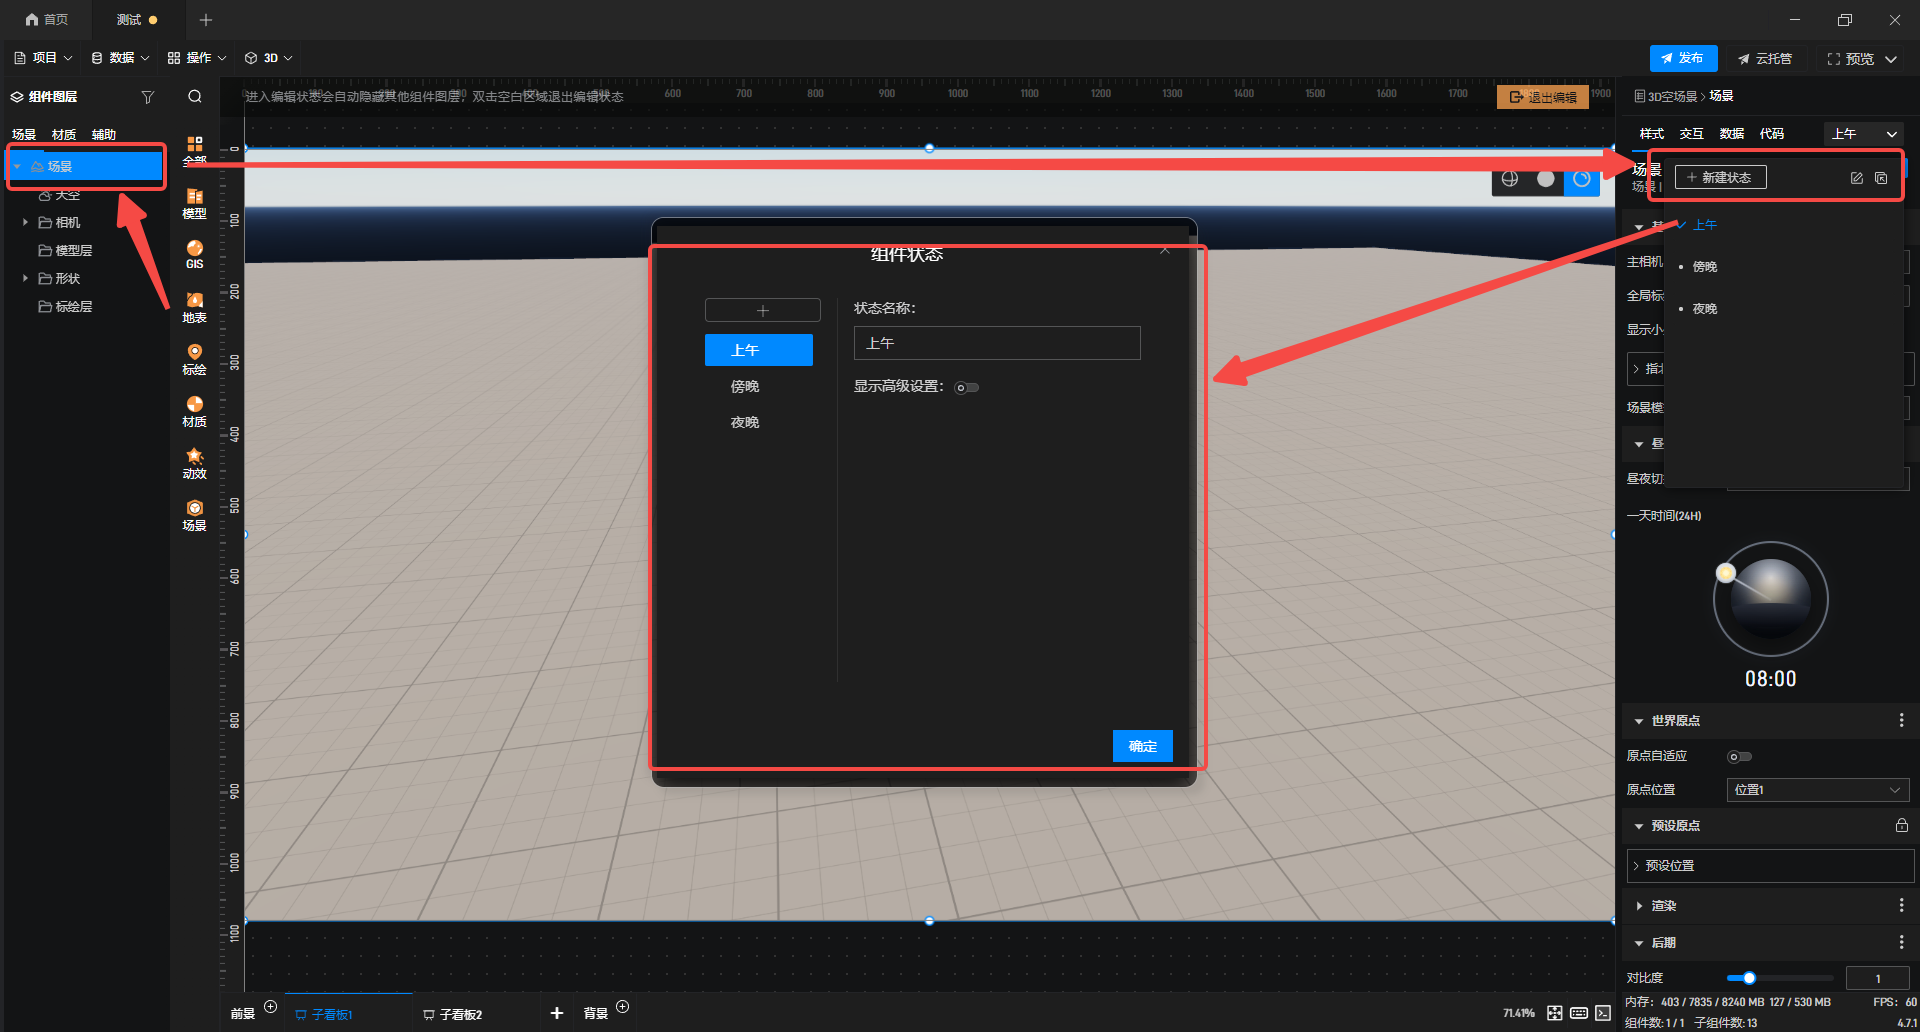Click the 确定 button in dialog
Screen dimensions: 1920x1032
[1142, 746]
